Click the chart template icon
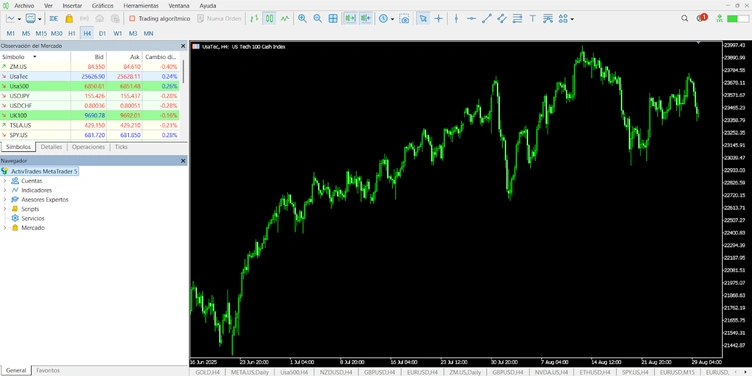 (31, 19)
